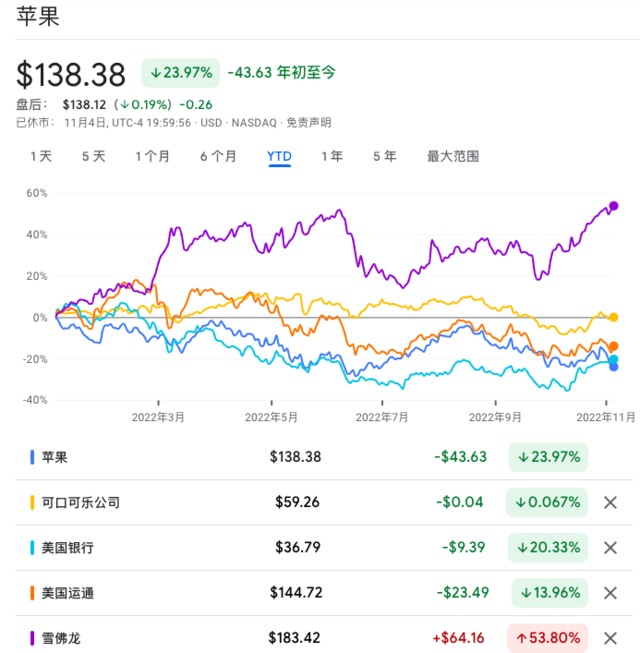This screenshot has width=640, height=653.
Task: Show the 5年 chart range
Action: (x=384, y=156)
